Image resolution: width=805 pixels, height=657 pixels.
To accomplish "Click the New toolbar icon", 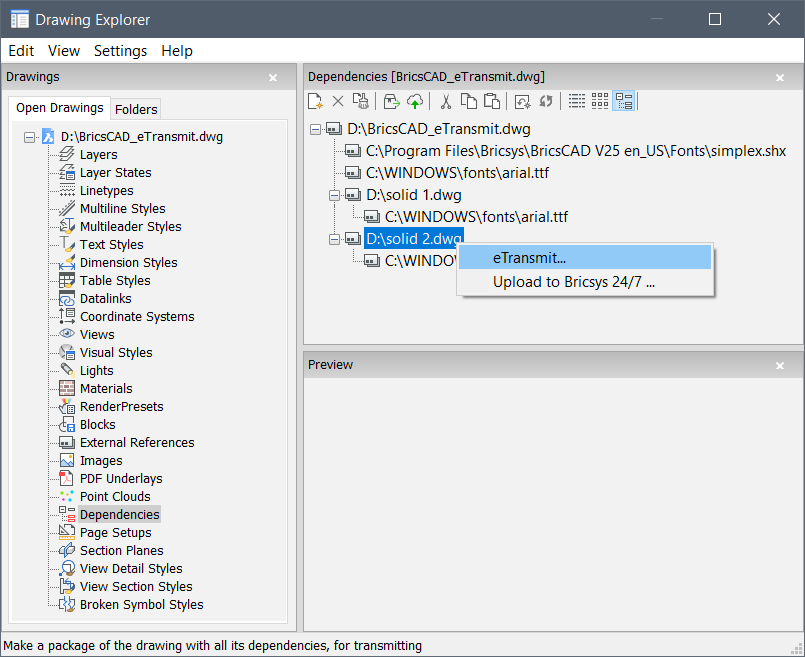I will (315, 101).
